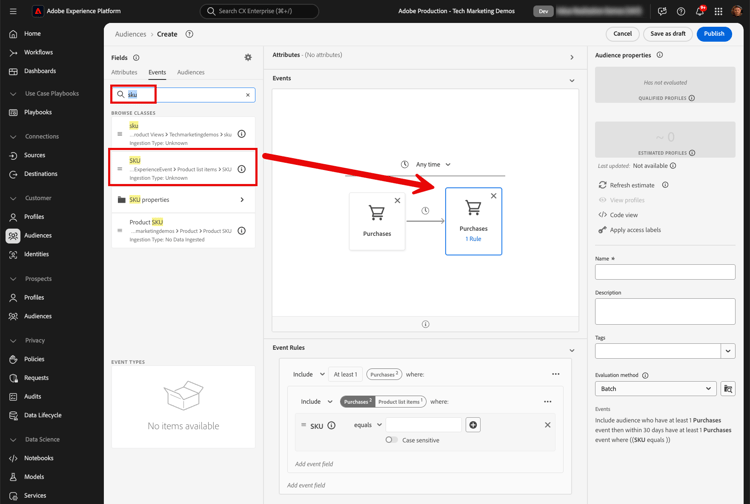Open the Tags dropdown arrow
The height and width of the screenshot is (504, 750).
point(728,351)
